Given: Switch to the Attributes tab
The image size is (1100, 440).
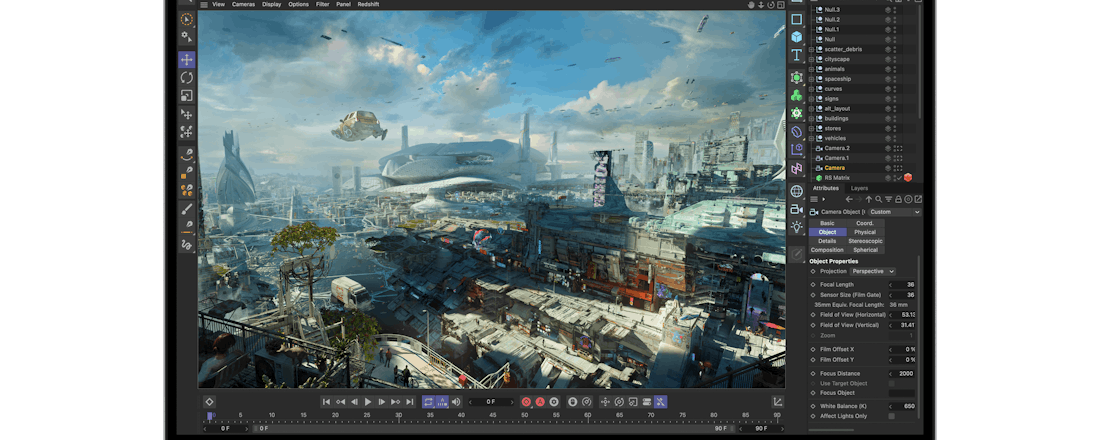Looking at the screenshot, I should [826, 188].
